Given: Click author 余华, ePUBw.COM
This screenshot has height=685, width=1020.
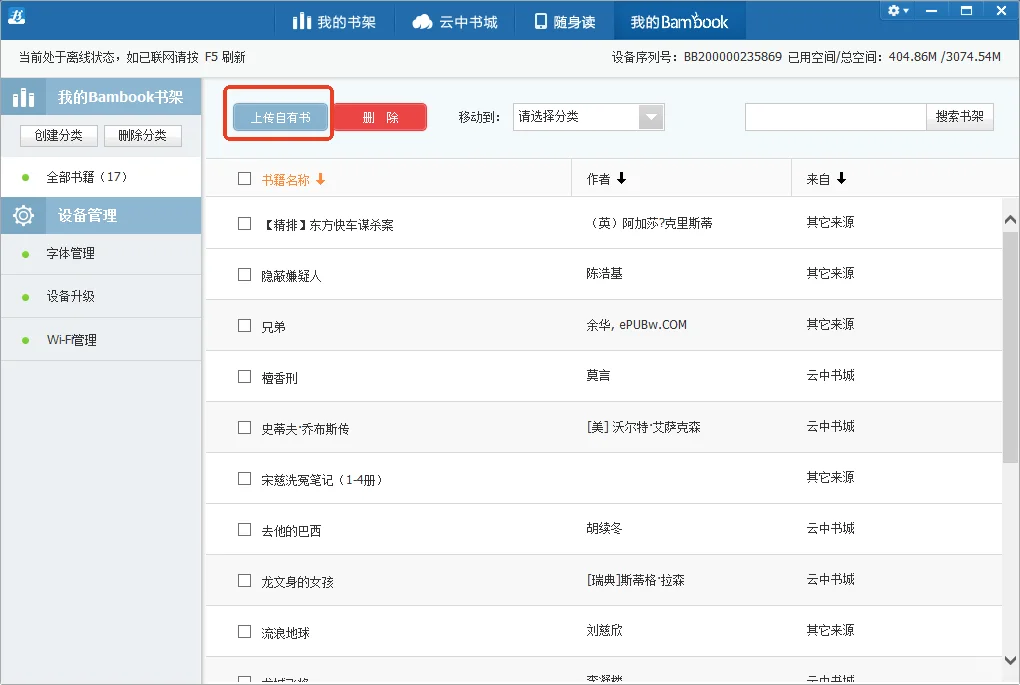Looking at the screenshot, I should point(636,325).
